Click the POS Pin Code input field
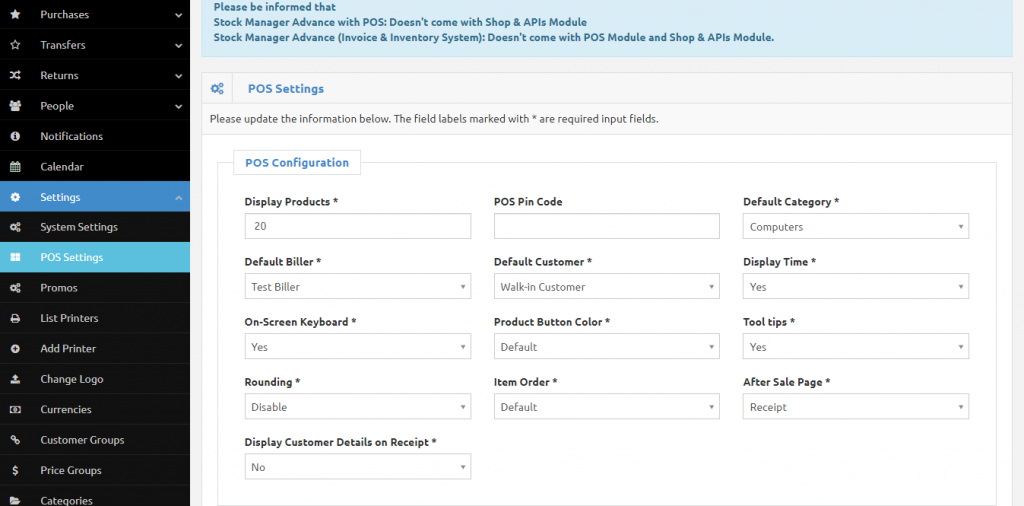 607,227
